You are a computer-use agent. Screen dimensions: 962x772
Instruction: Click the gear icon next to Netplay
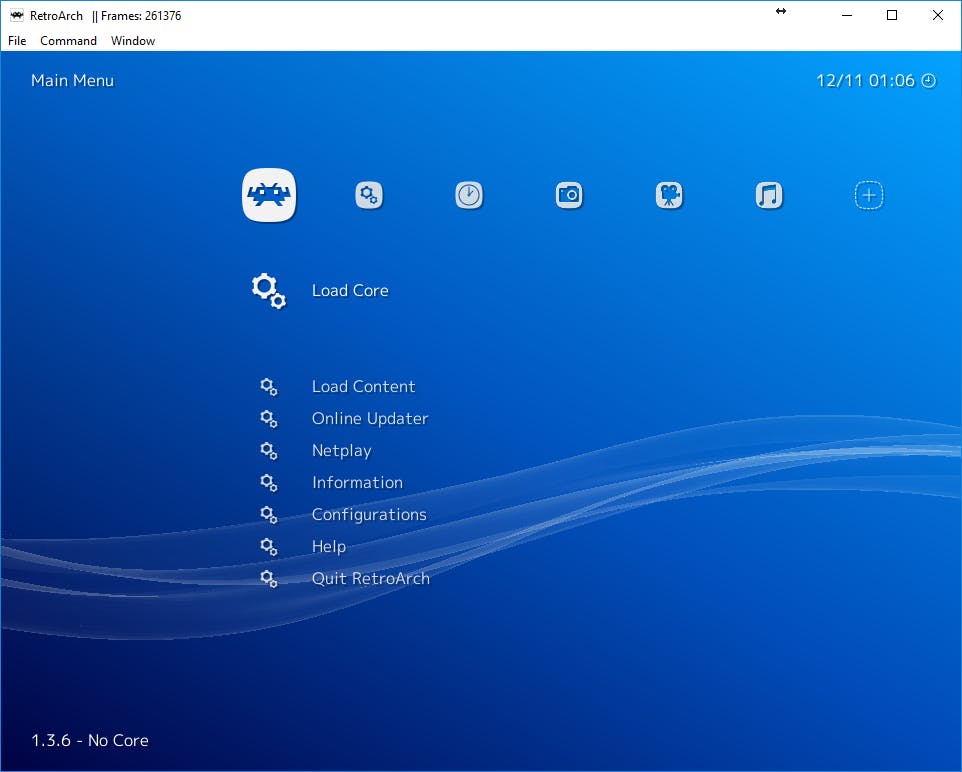(268, 451)
